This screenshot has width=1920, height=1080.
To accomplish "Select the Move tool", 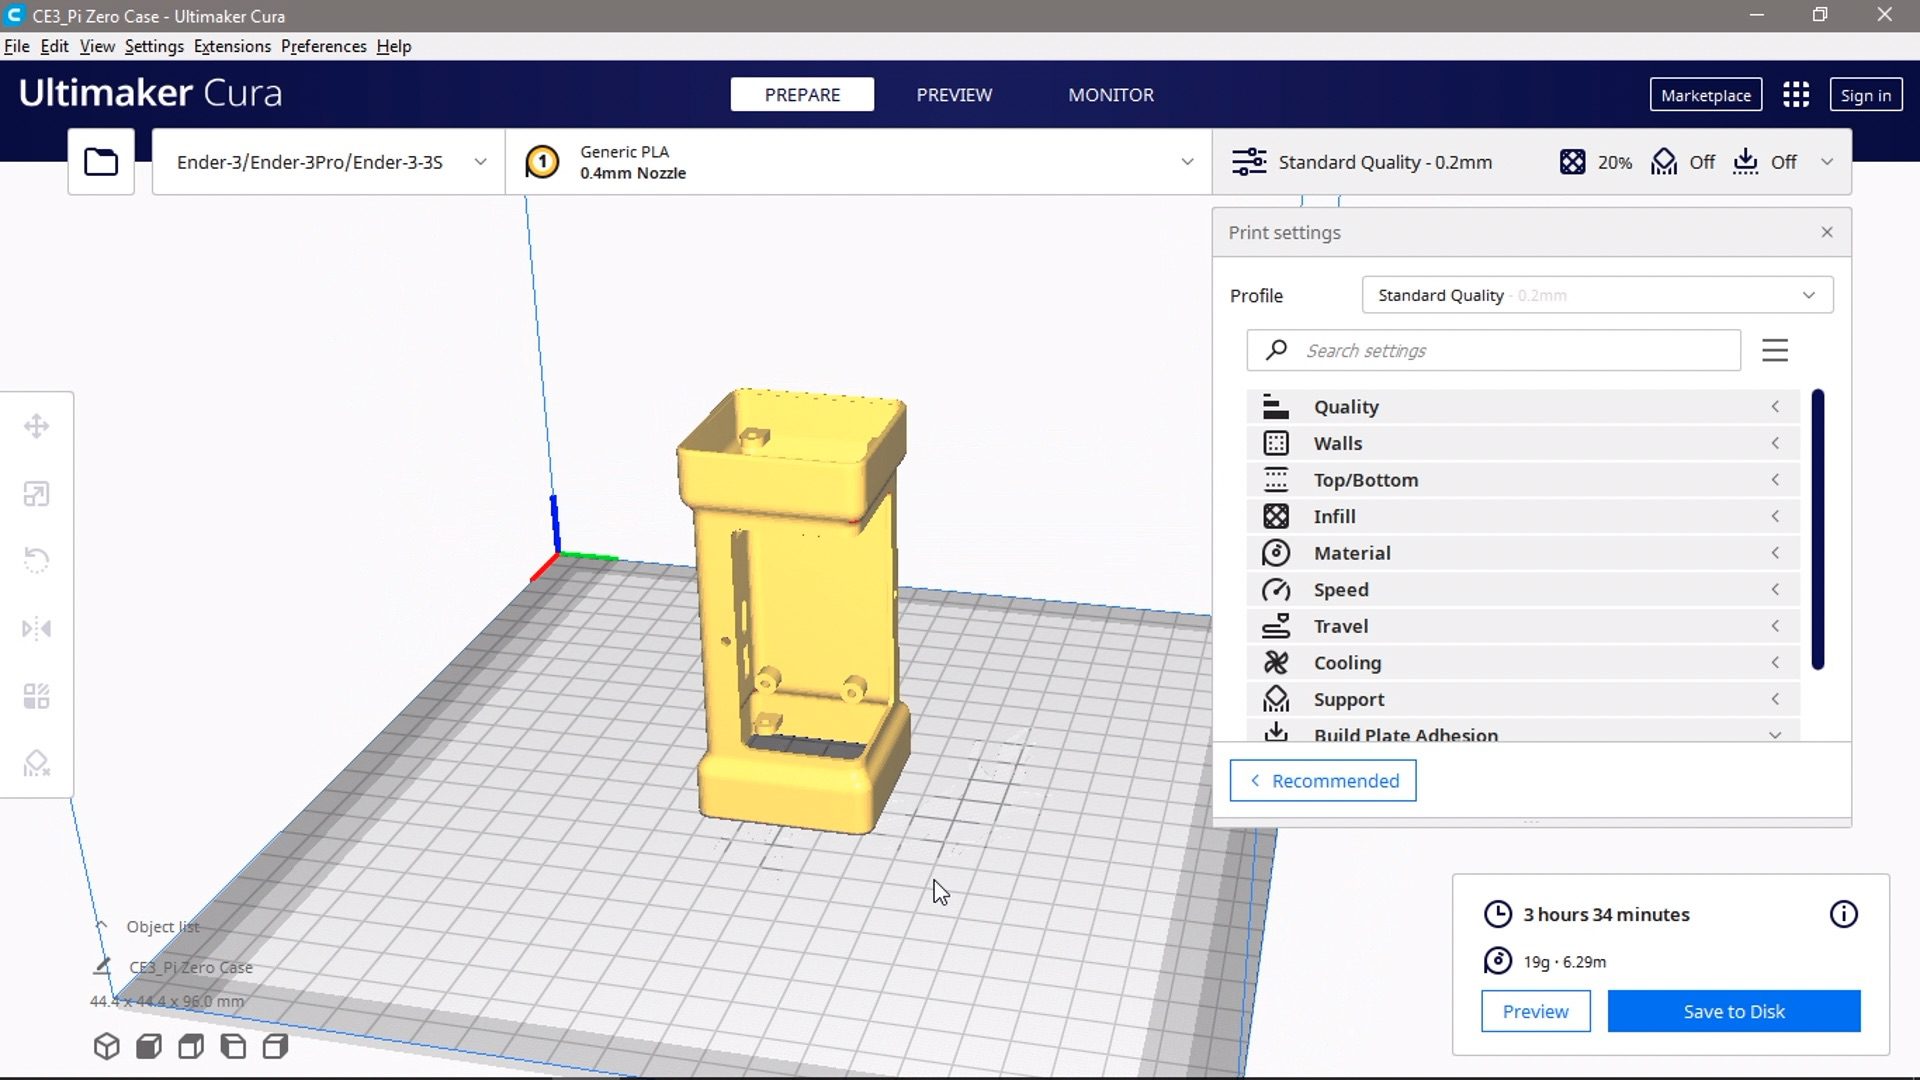I will click(x=37, y=427).
